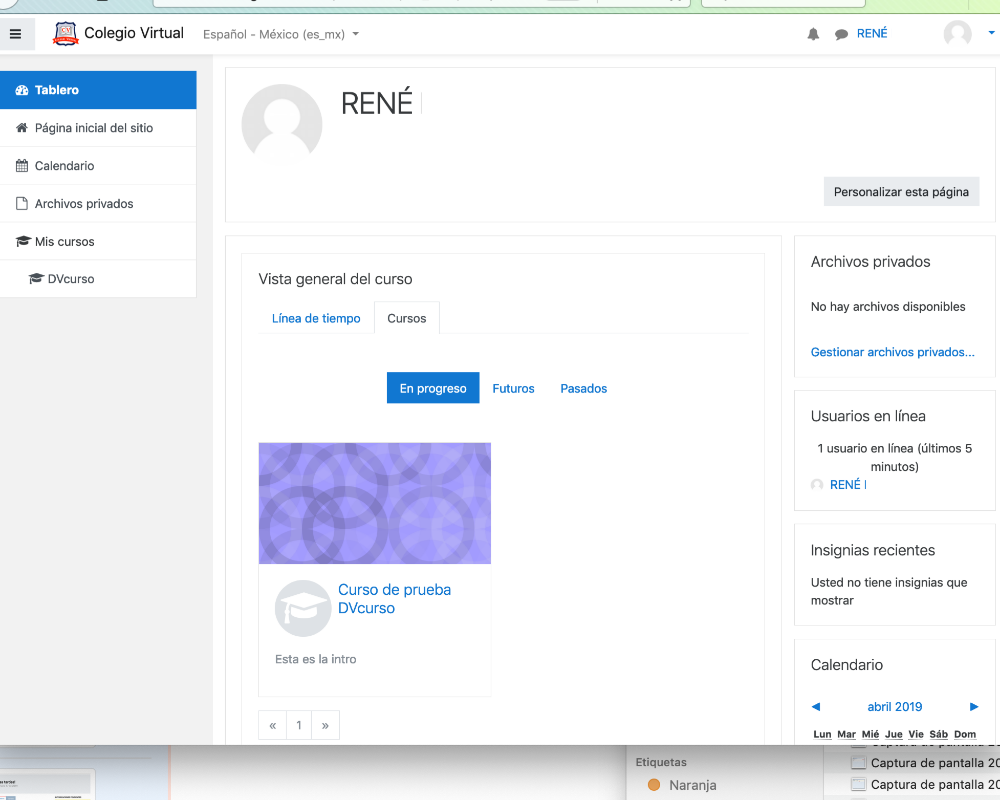The width and height of the screenshot is (1000, 800).
Task: Open Gestionar archivos privados link
Action: (892, 352)
